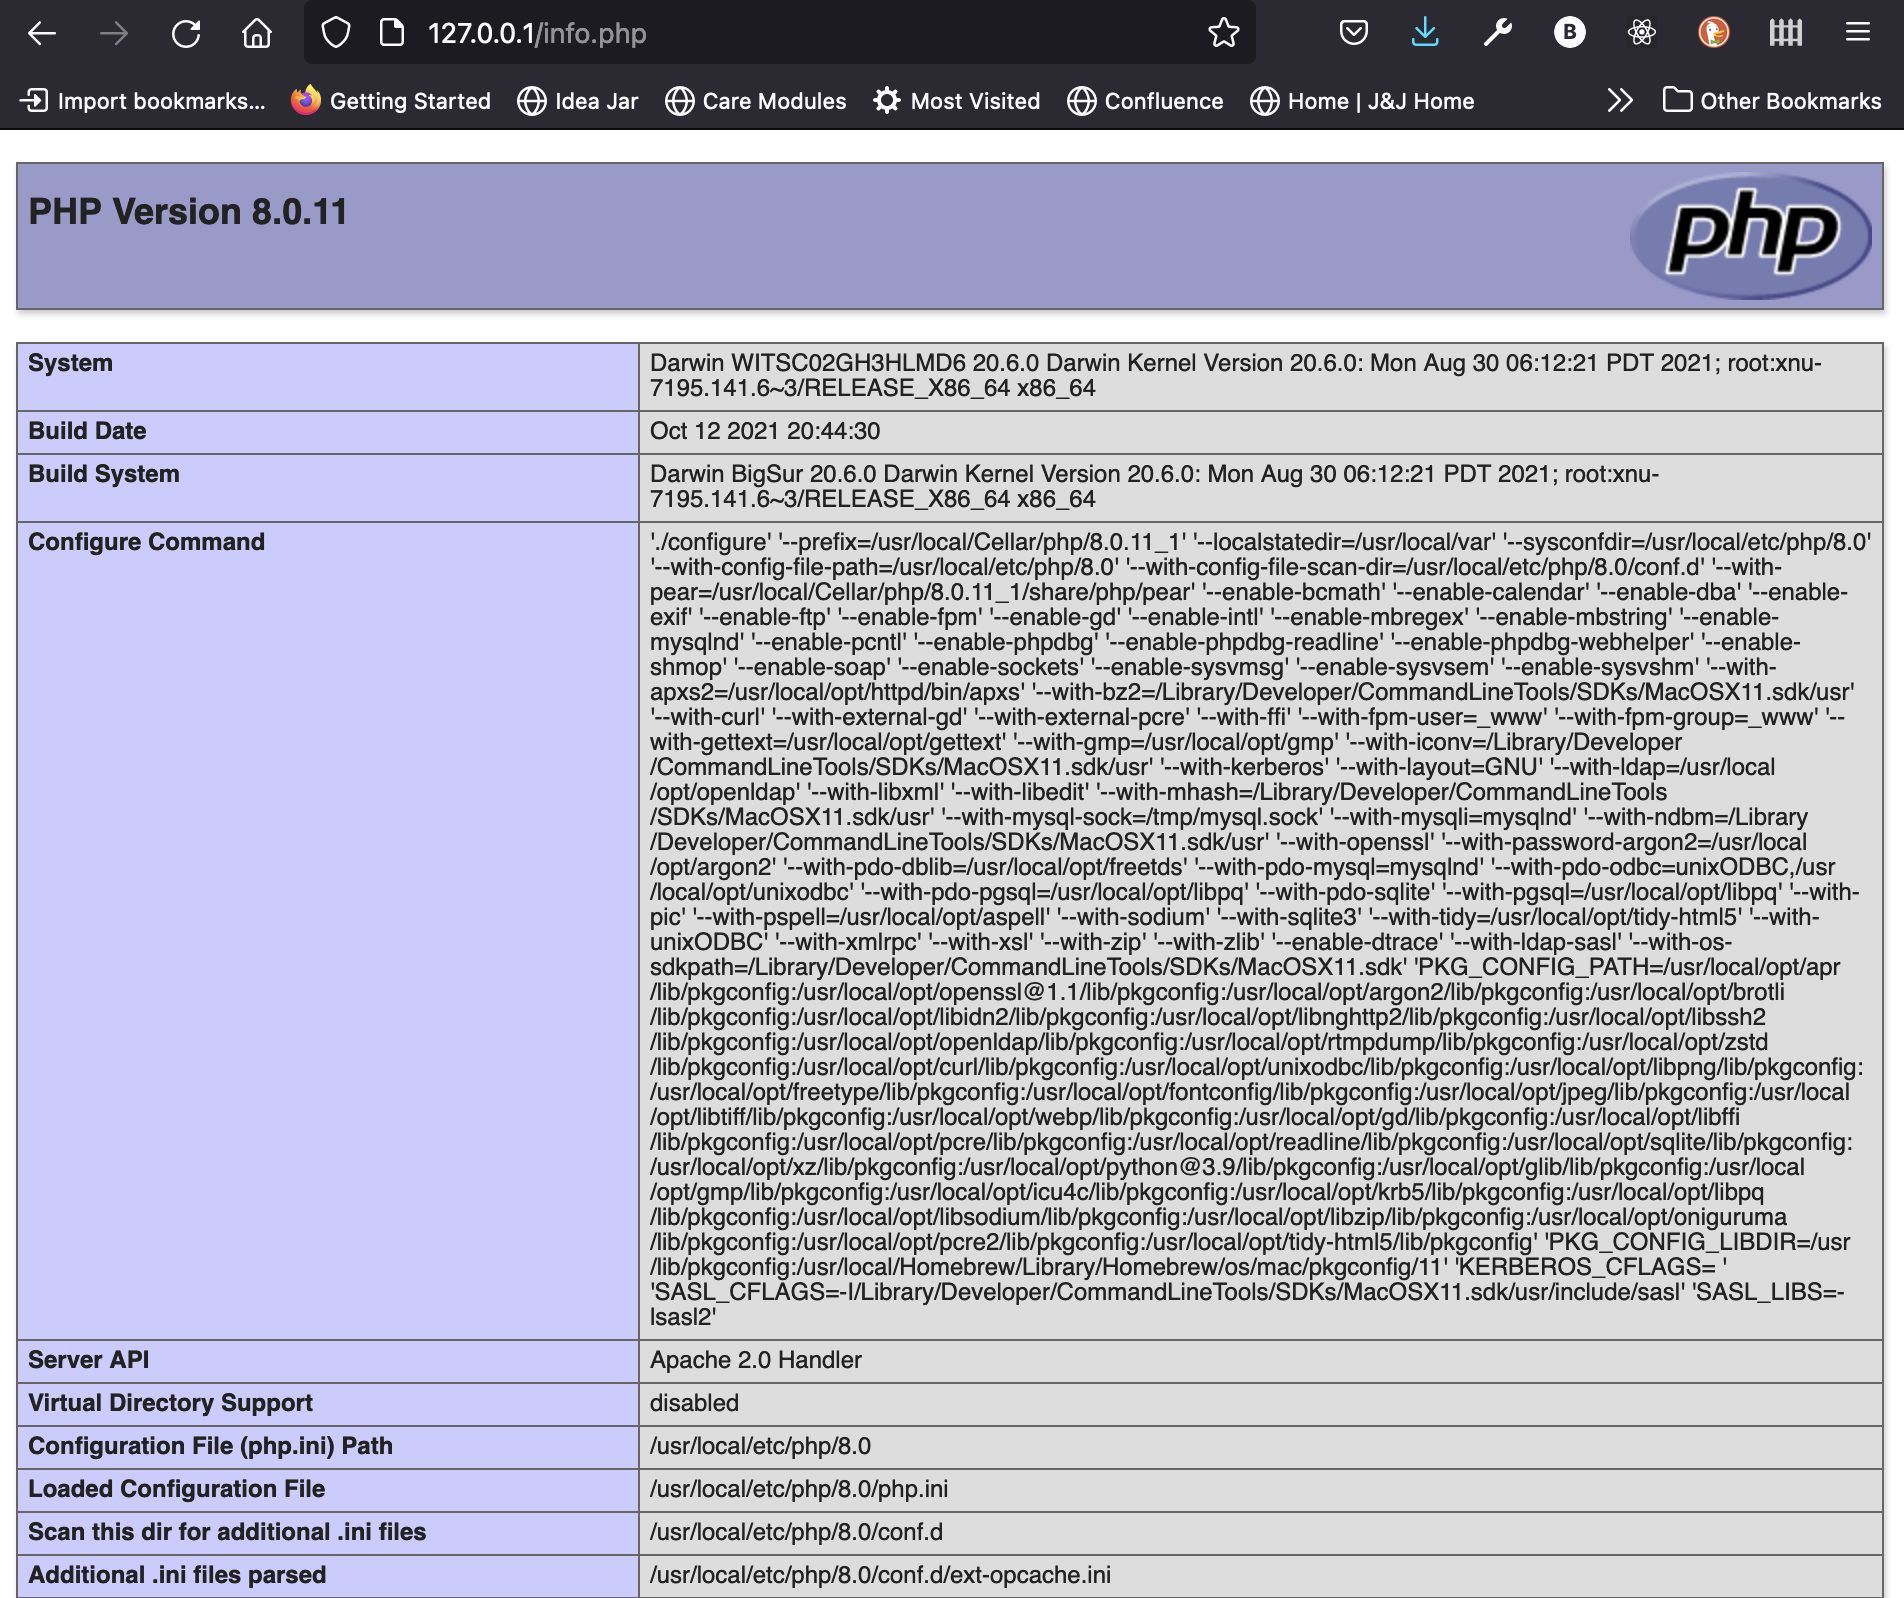Open the Confluence bookmark
The width and height of the screenshot is (1904, 1598).
[x=1145, y=101]
